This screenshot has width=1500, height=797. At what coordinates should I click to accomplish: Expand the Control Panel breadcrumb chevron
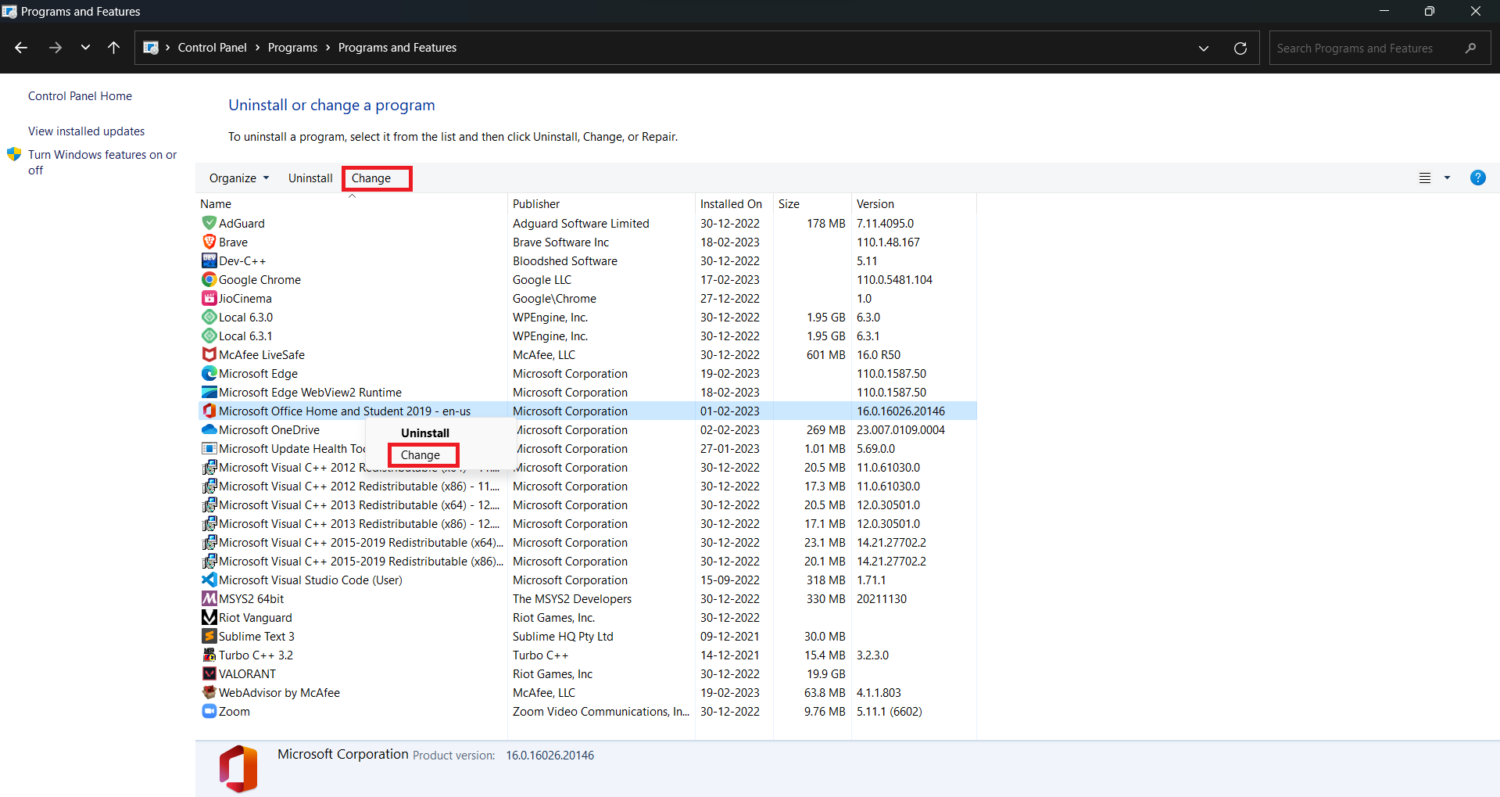click(258, 48)
